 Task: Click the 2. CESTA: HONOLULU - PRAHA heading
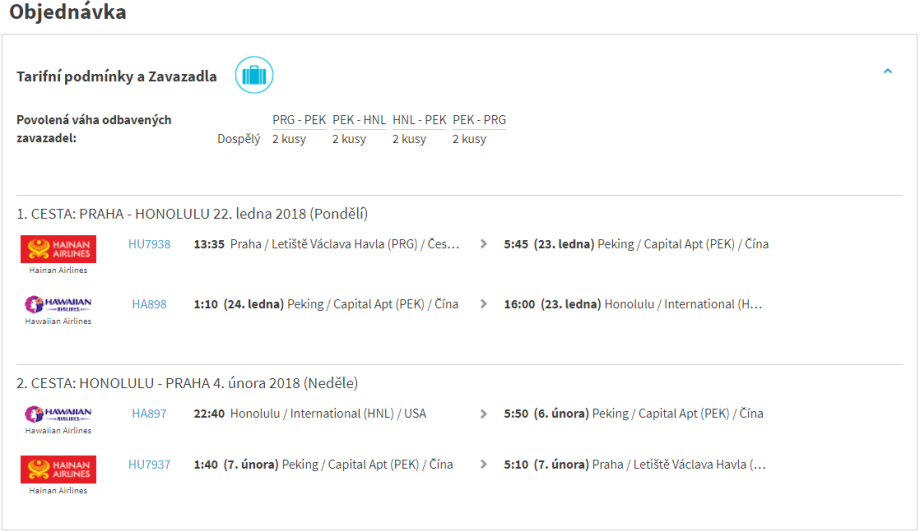[x=187, y=383]
